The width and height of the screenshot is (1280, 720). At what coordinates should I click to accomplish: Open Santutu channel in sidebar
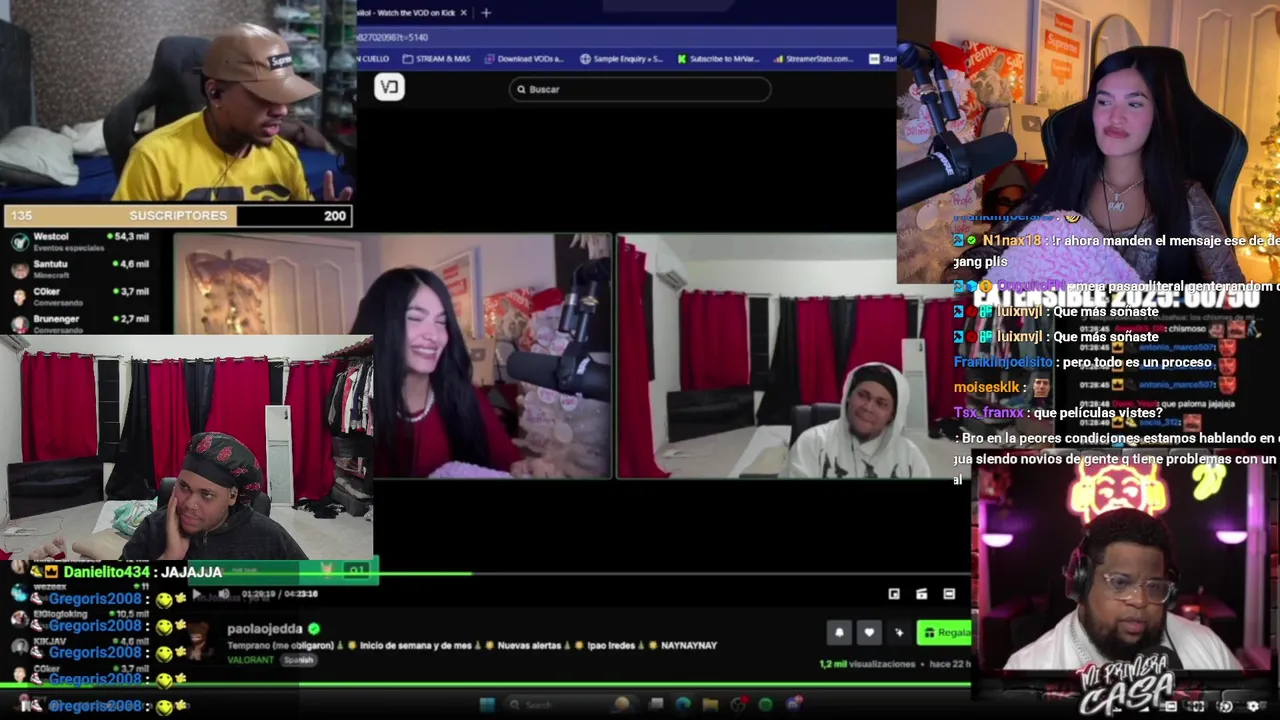(x=80, y=269)
